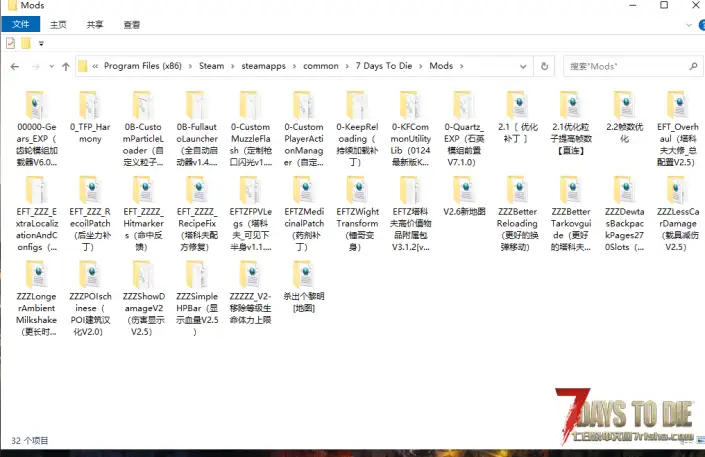Image resolution: width=705 pixels, height=457 pixels.
Task: Switch to the 共享 (Share) ribbon tab
Action: tap(95, 25)
